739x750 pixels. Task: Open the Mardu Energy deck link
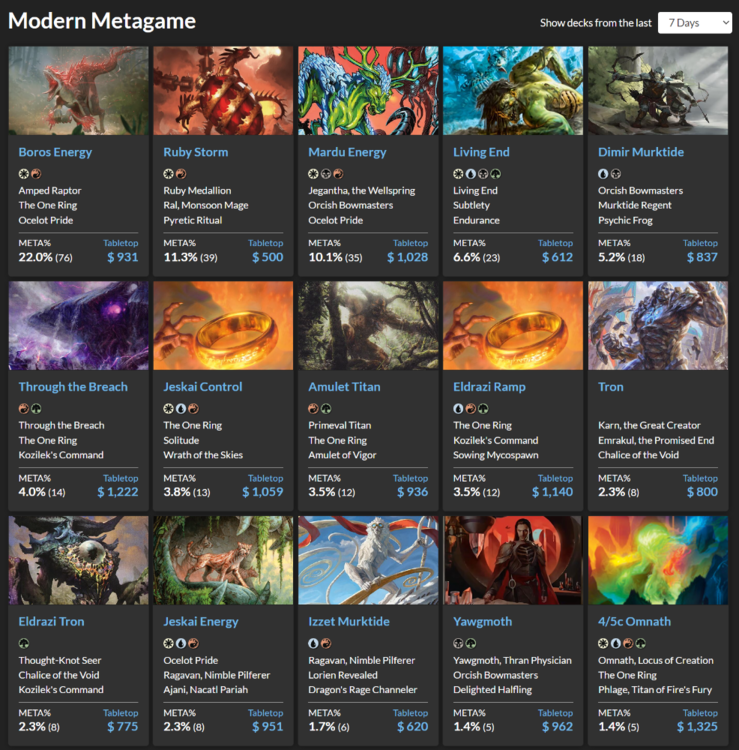(346, 152)
